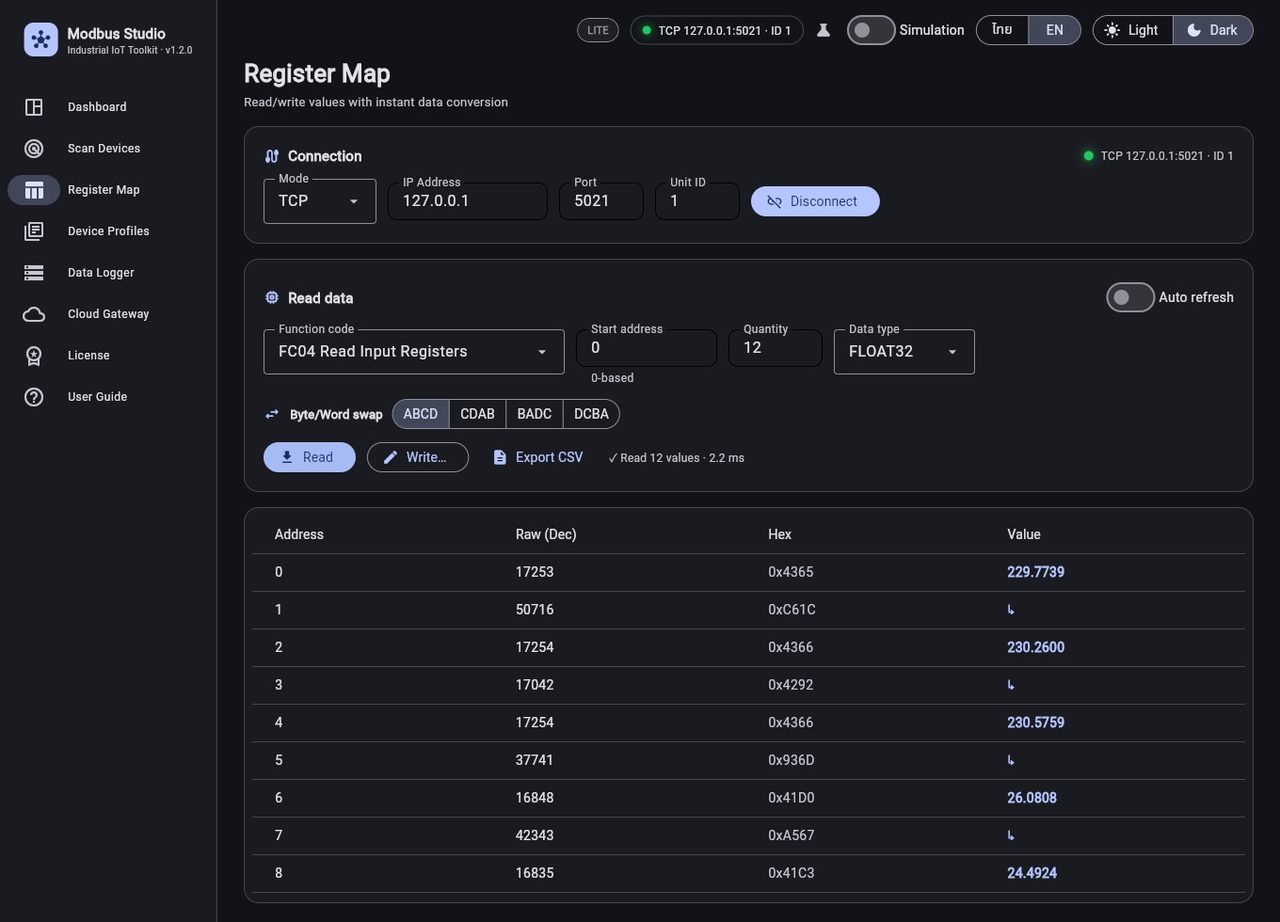Focus the IP Address input field
Screen dimensions: 1280x922
point(468,201)
